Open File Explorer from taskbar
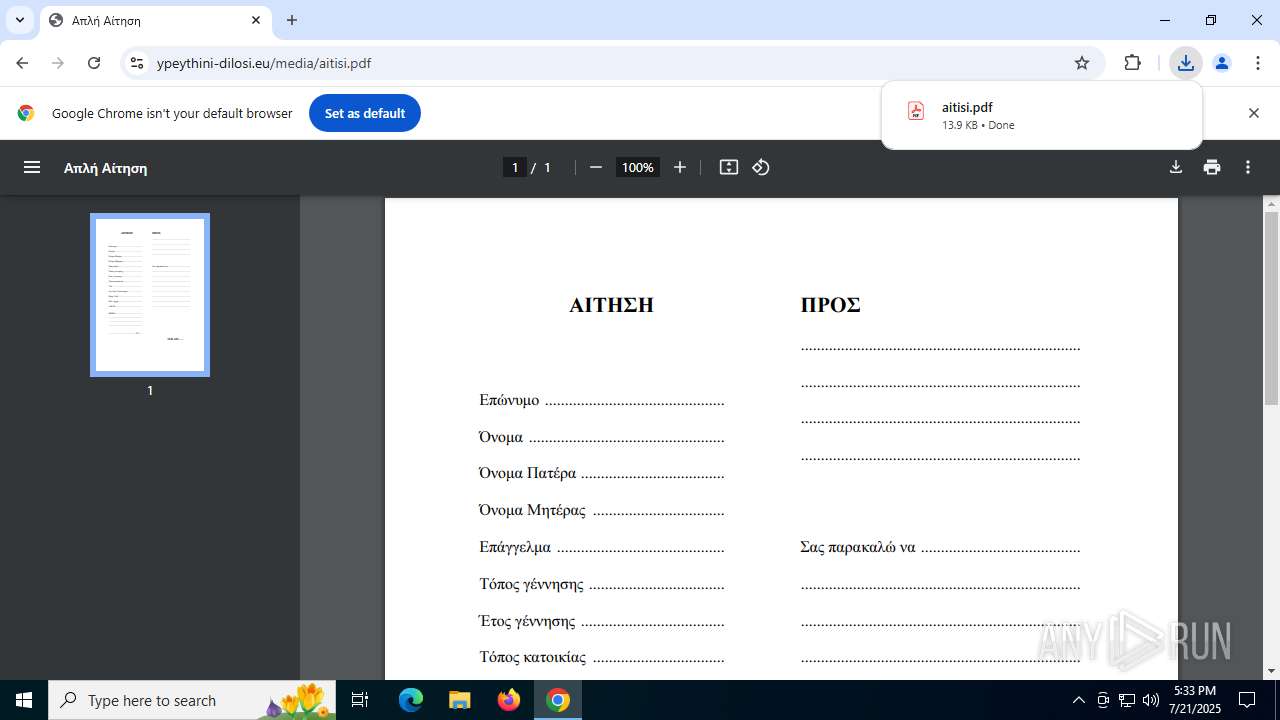This screenshot has width=1280, height=720. pos(460,700)
